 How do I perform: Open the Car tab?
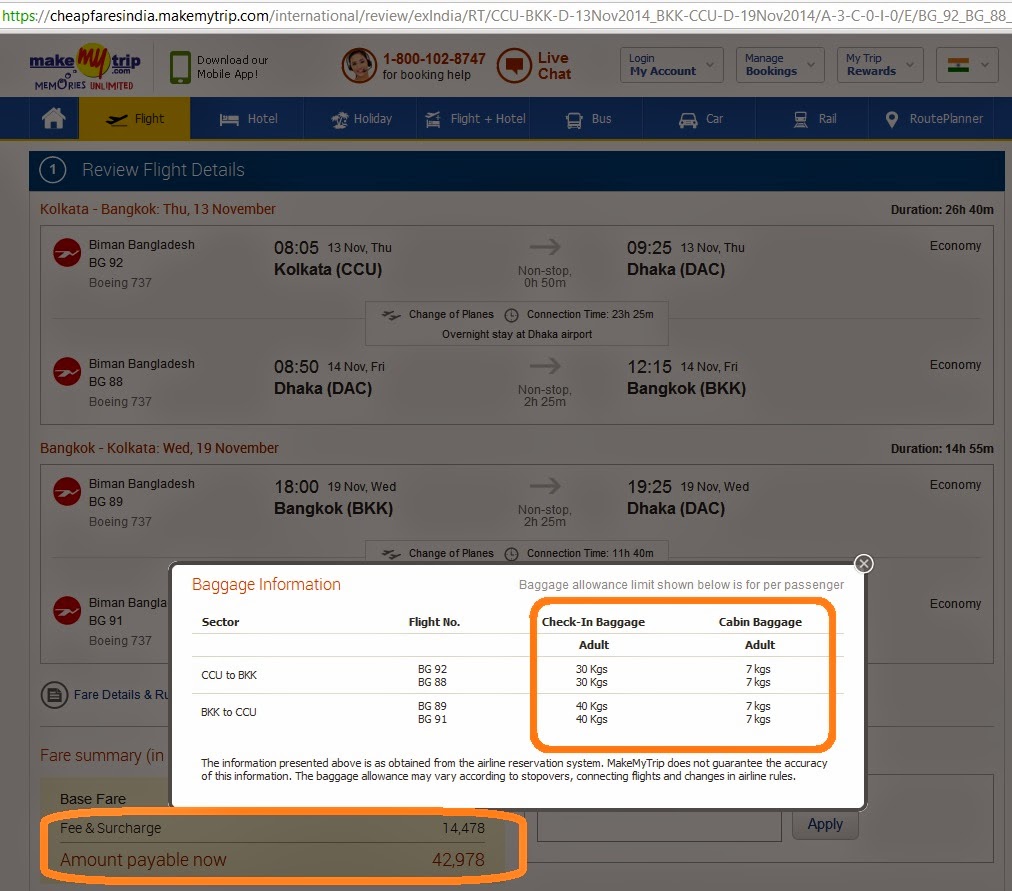point(700,119)
